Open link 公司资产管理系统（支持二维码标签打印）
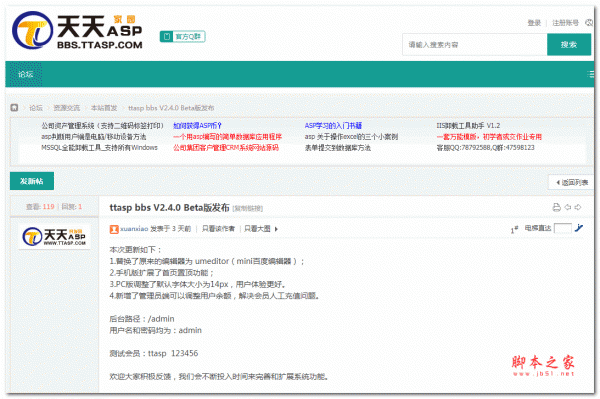 coord(103,125)
